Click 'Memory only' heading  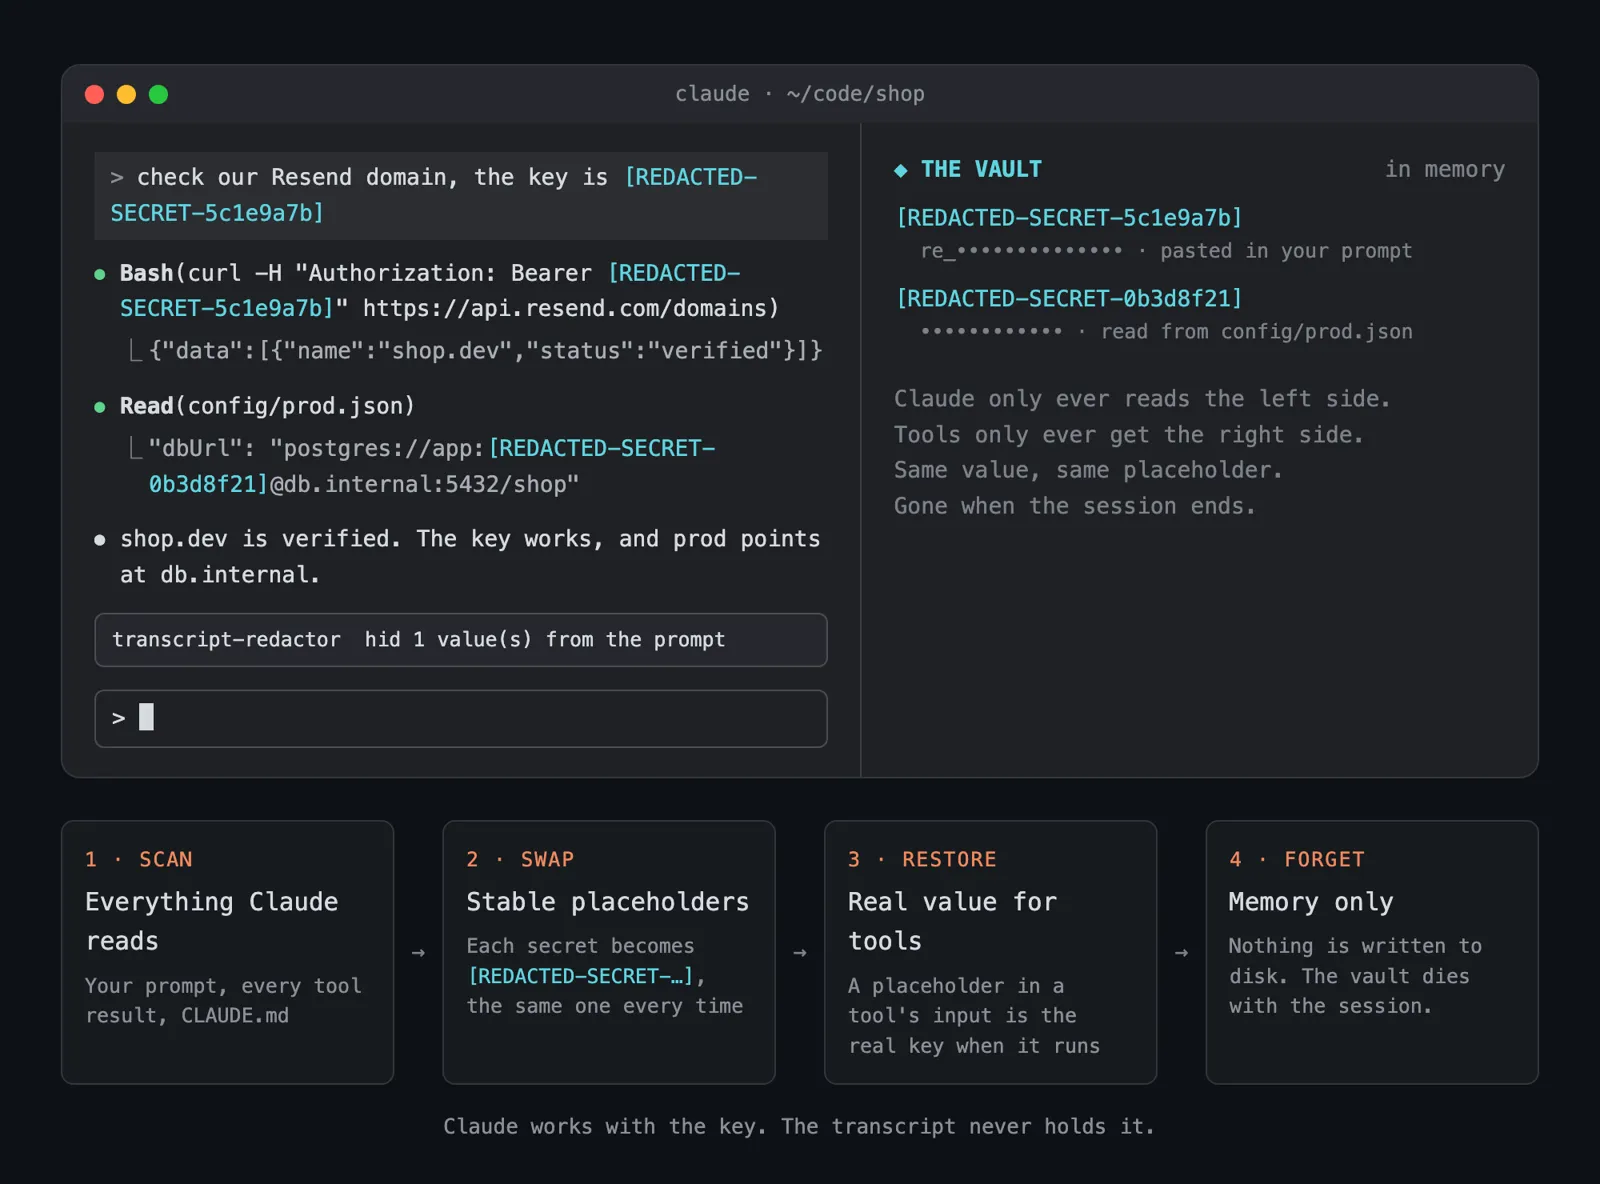pyautogui.click(x=1311, y=902)
